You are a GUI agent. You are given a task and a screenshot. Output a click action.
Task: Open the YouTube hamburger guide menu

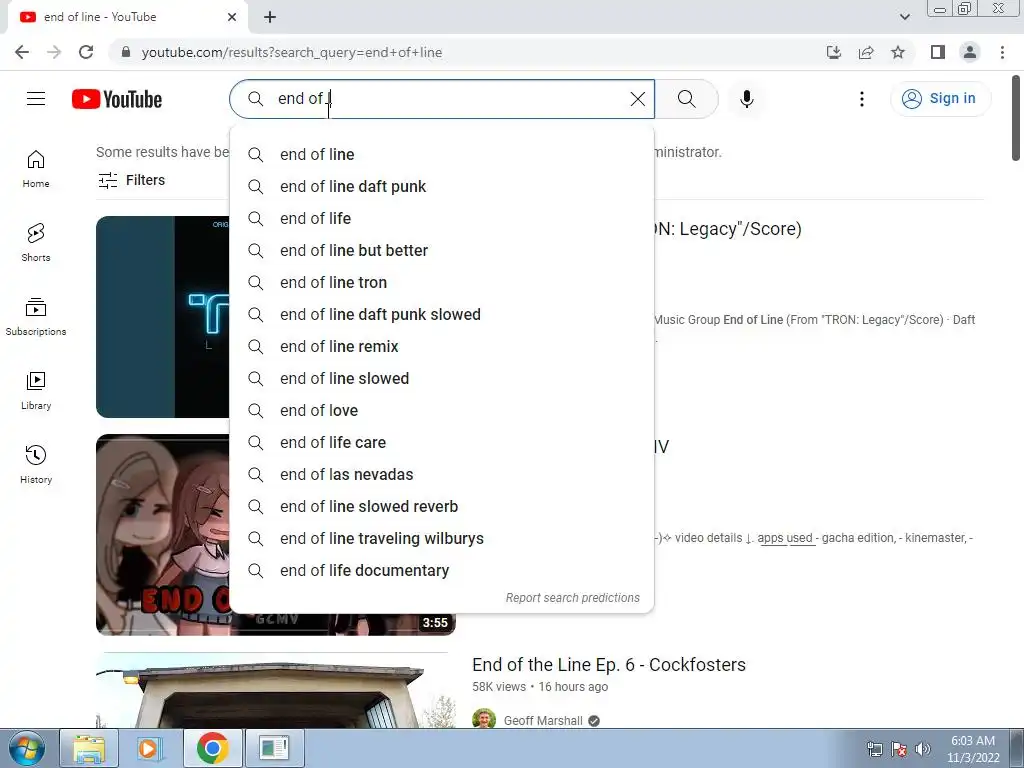[x=36, y=99]
